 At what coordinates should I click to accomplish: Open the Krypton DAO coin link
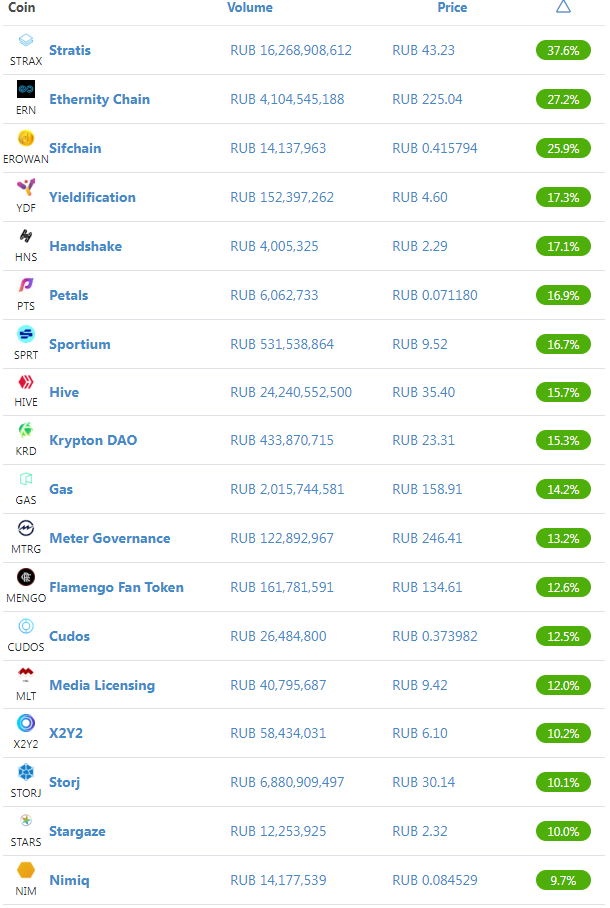[x=93, y=440]
